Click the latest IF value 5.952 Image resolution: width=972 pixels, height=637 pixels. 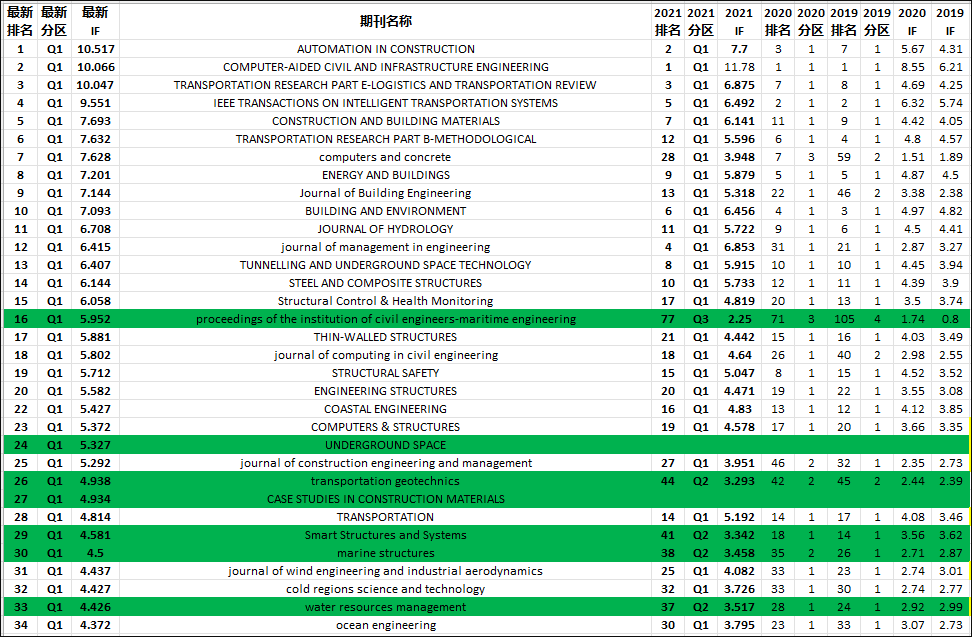[95, 319]
